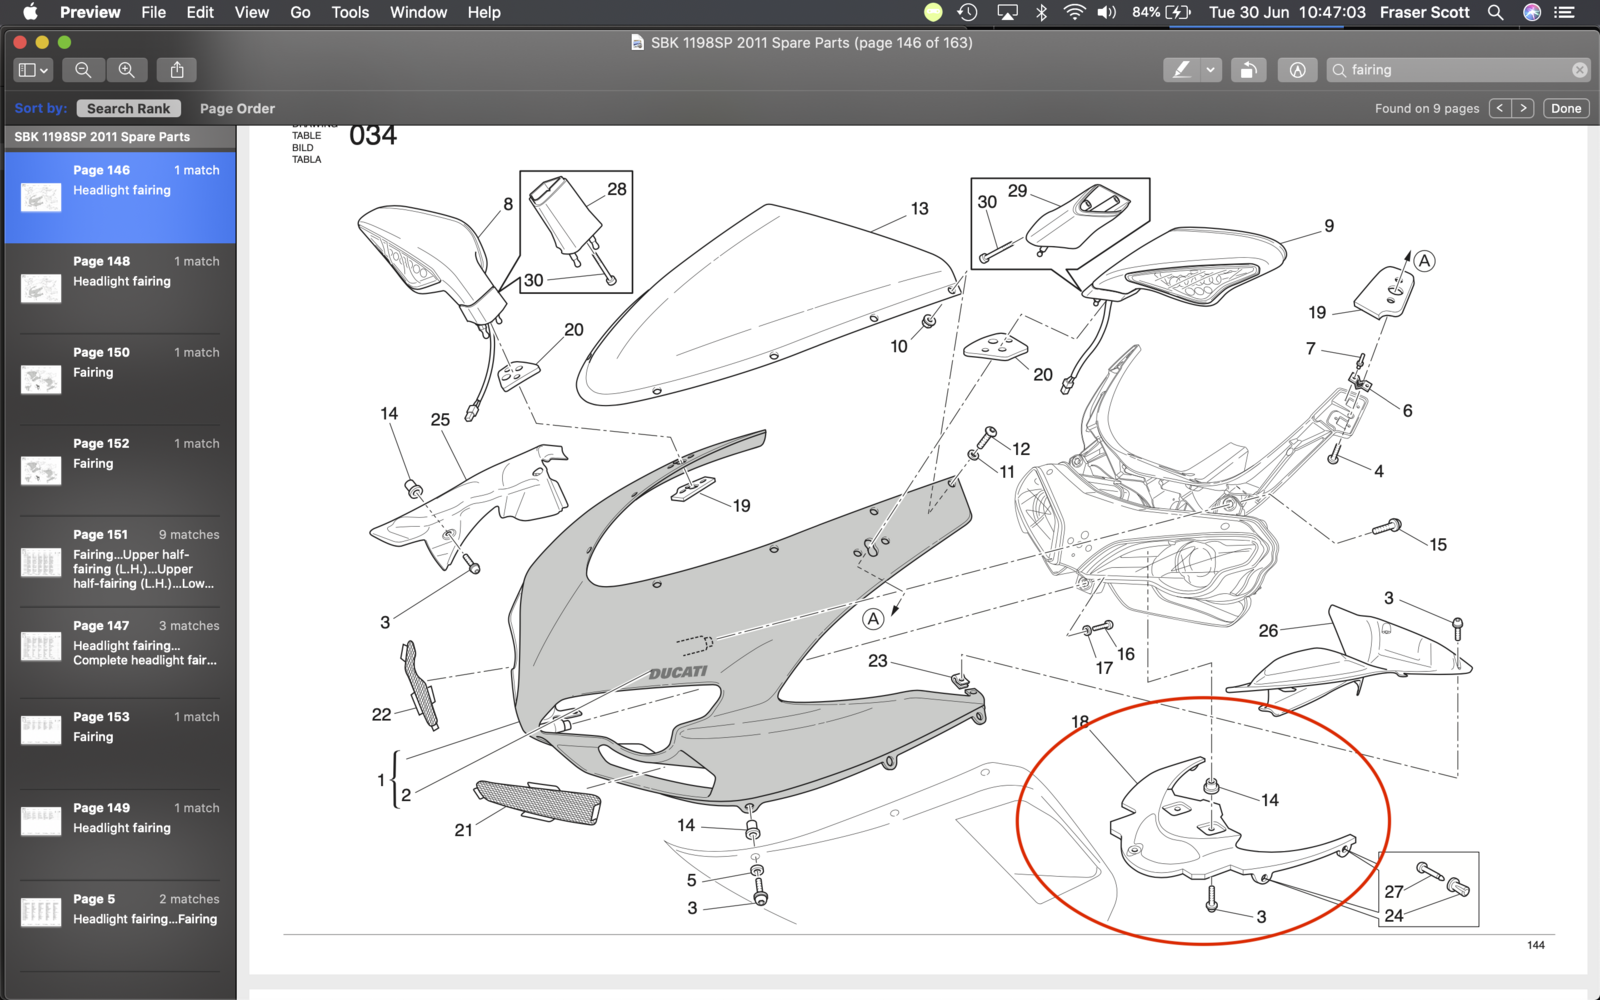The height and width of the screenshot is (1000, 1600).
Task: Clear the 'fairing' search text
Action: [1579, 70]
